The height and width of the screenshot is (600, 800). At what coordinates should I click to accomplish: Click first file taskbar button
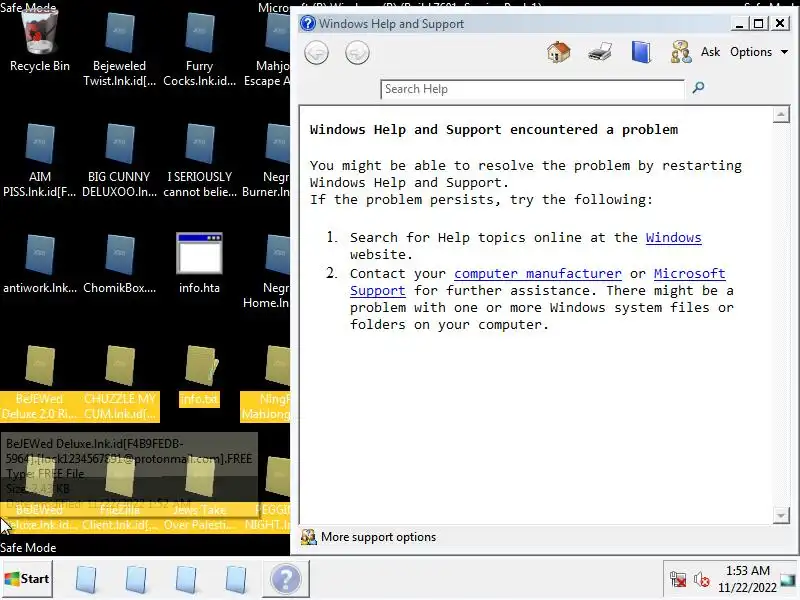point(85,579)
